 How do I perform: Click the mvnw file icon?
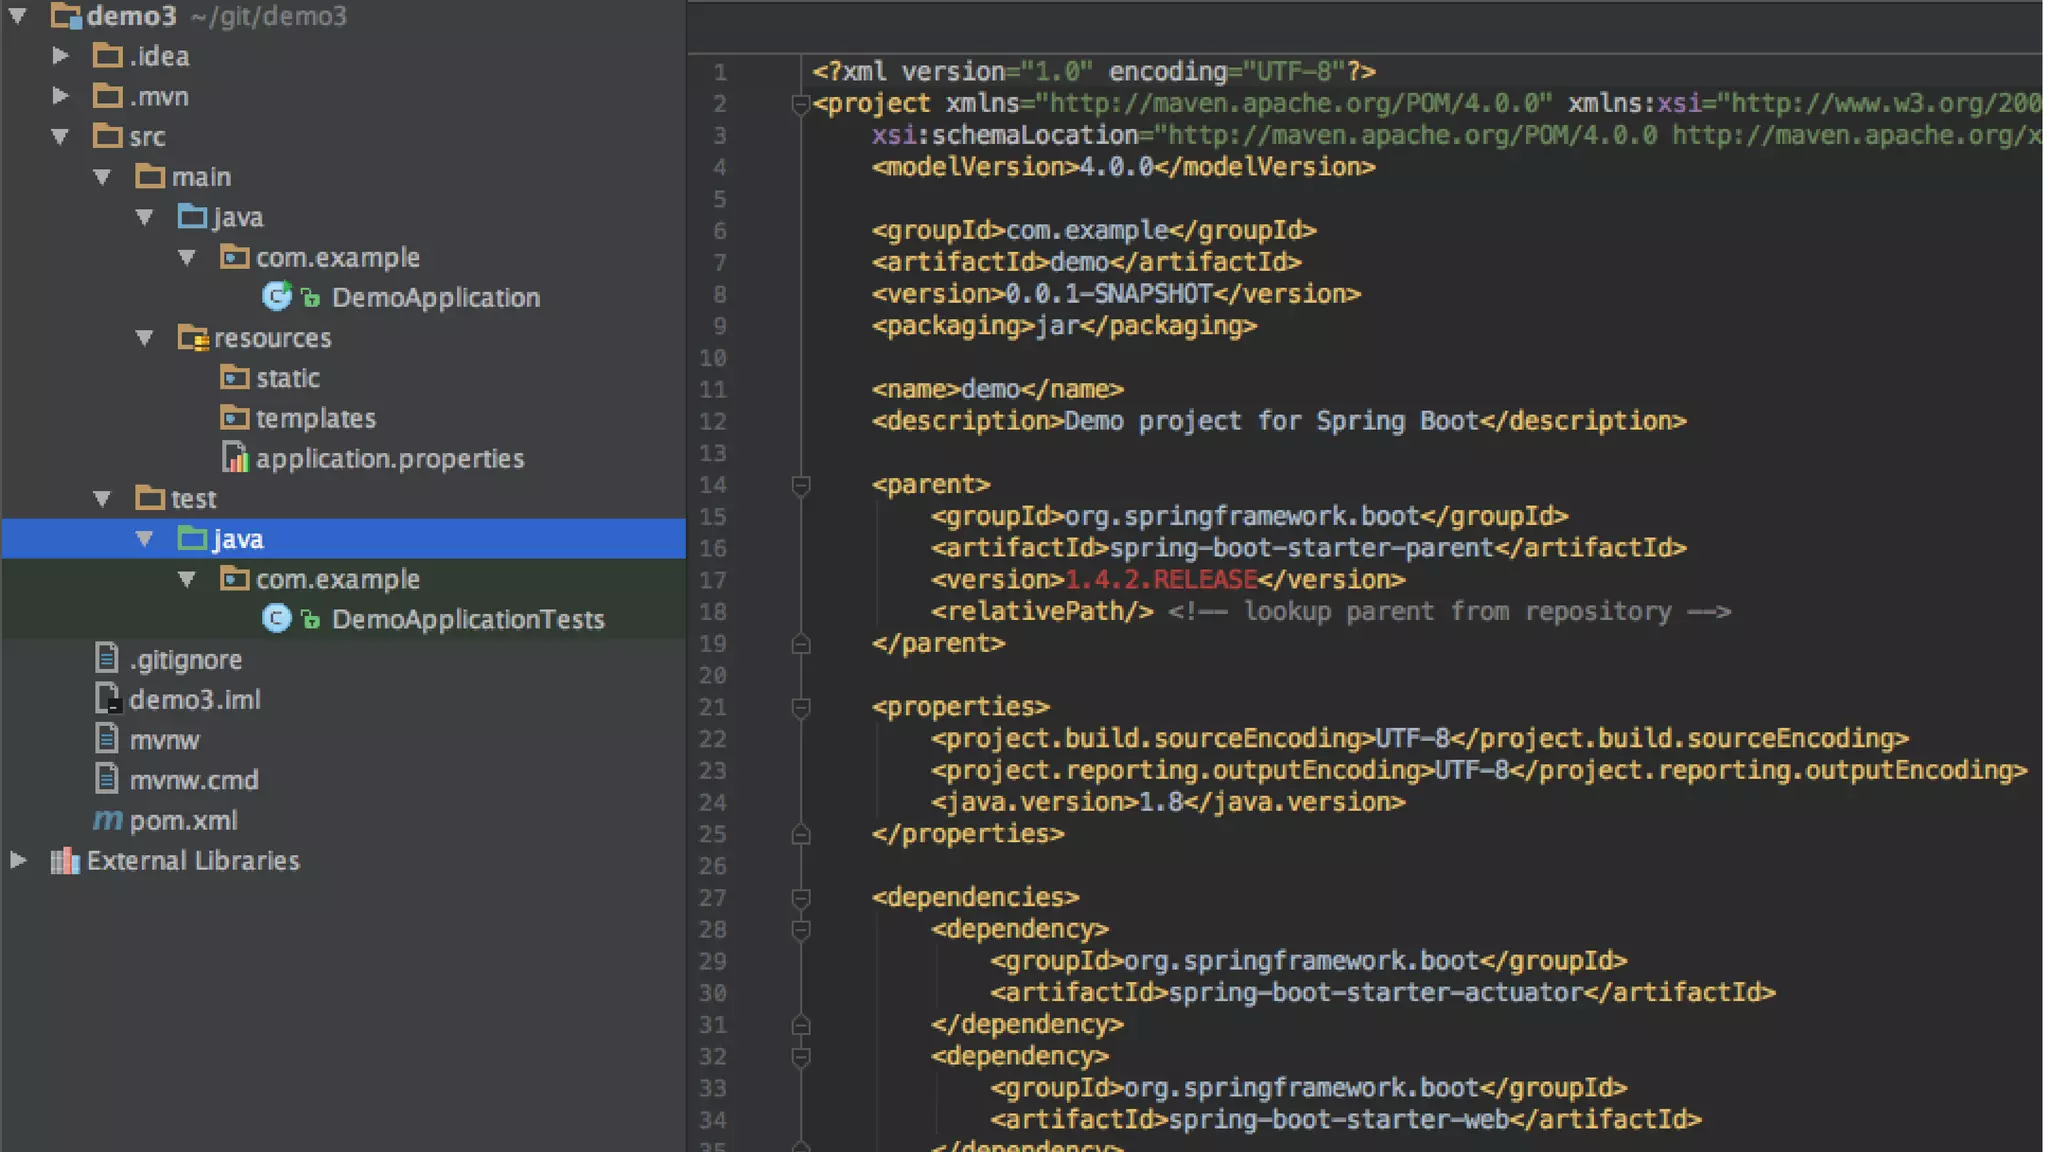tap(107, 738)
